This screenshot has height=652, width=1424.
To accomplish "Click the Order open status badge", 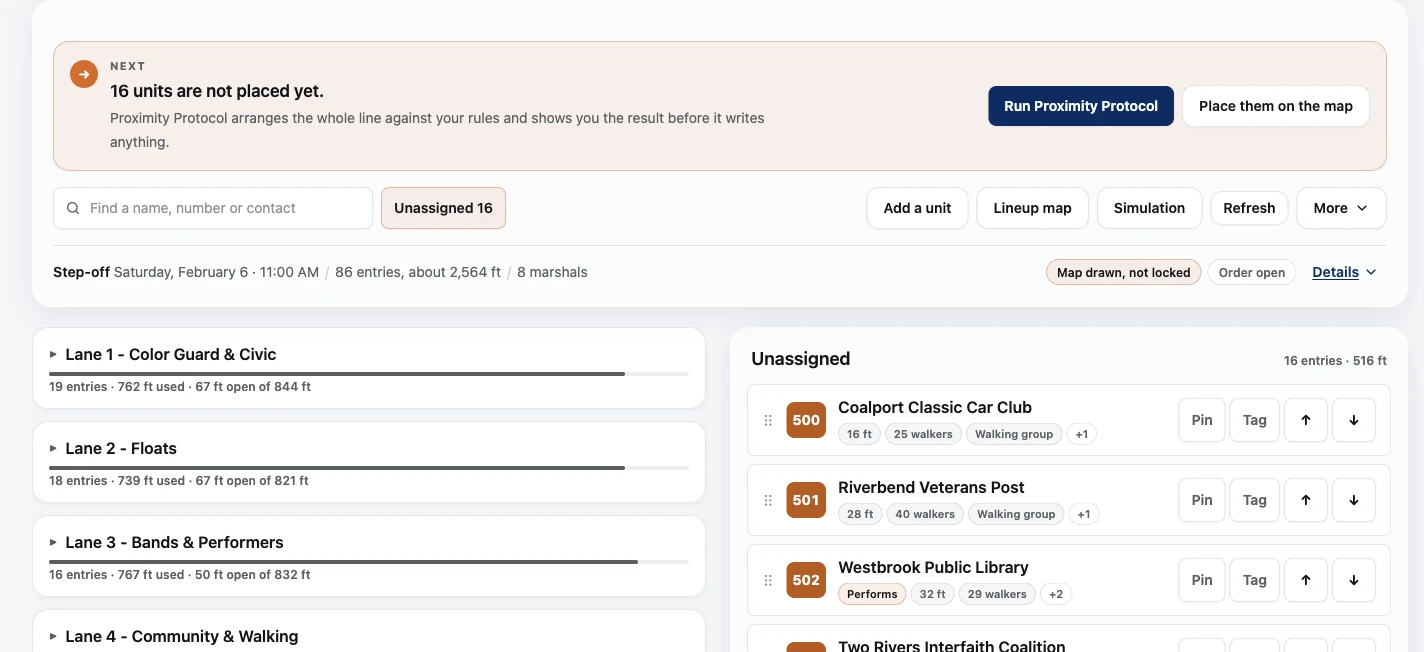I will 1252,272.
